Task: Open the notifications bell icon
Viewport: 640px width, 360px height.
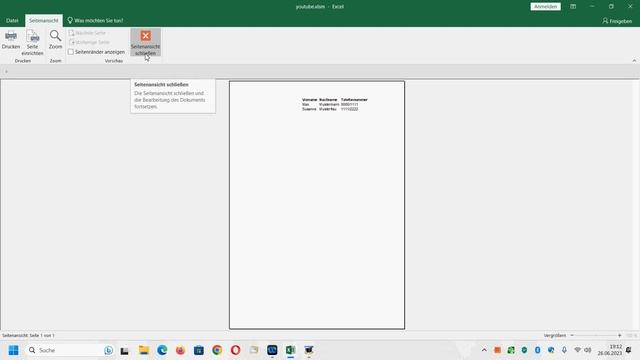Action: click(629, 350)
